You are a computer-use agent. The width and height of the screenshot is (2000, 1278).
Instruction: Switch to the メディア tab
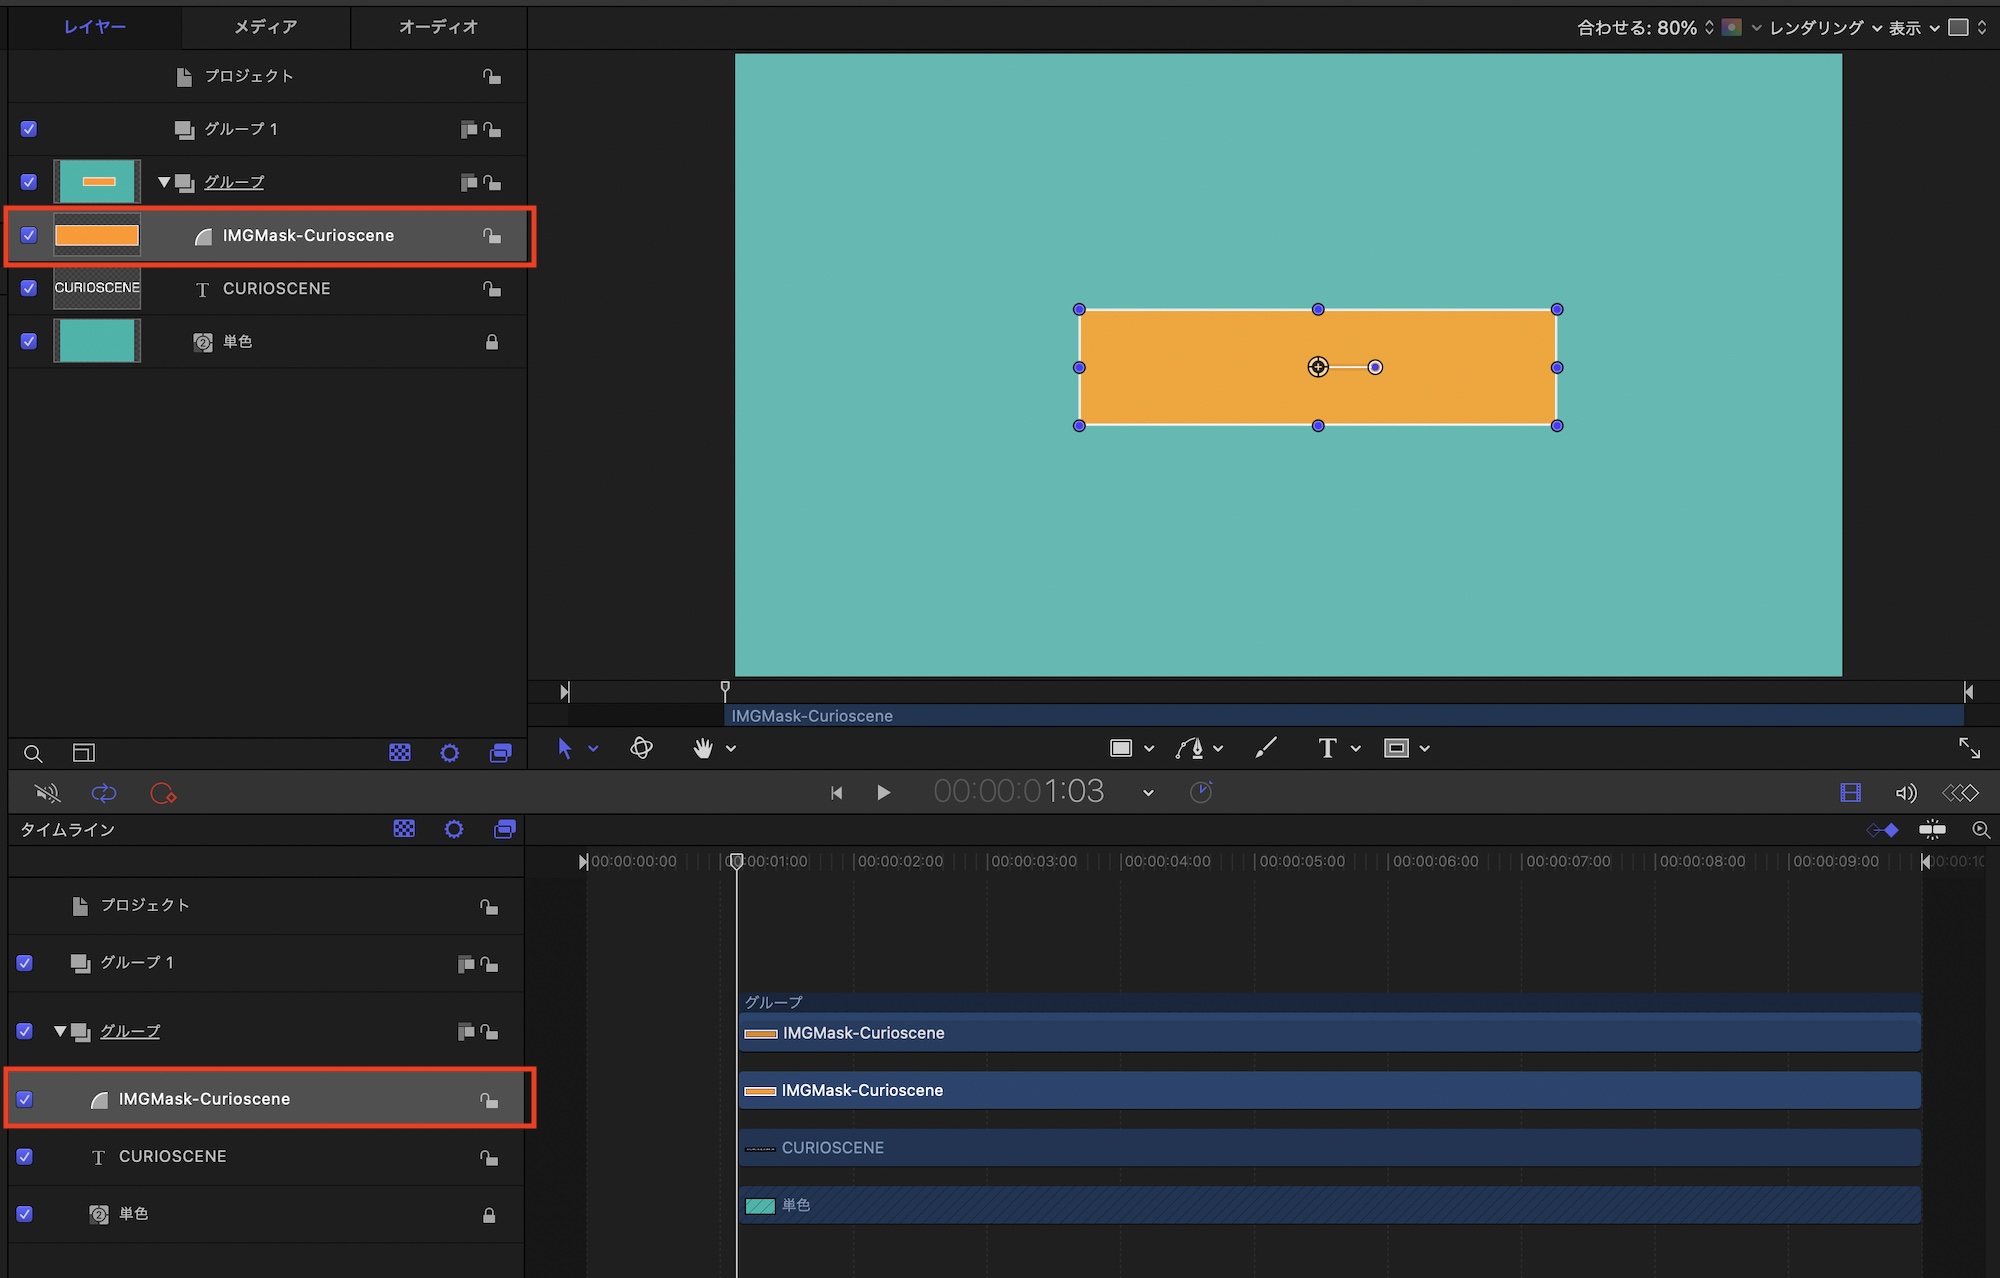[265, 27]
